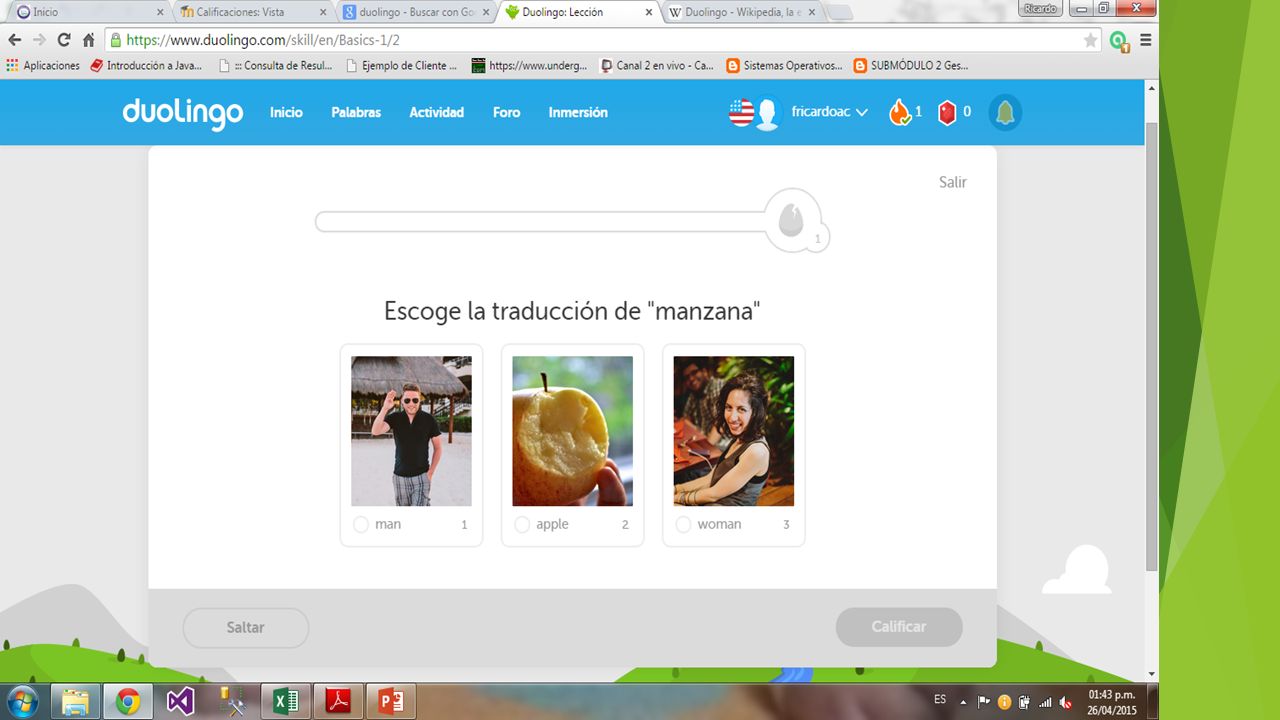Open Sistemas Operativos bookmark
The height and width of the screenshot is (720, 1280).
(785, 66)
